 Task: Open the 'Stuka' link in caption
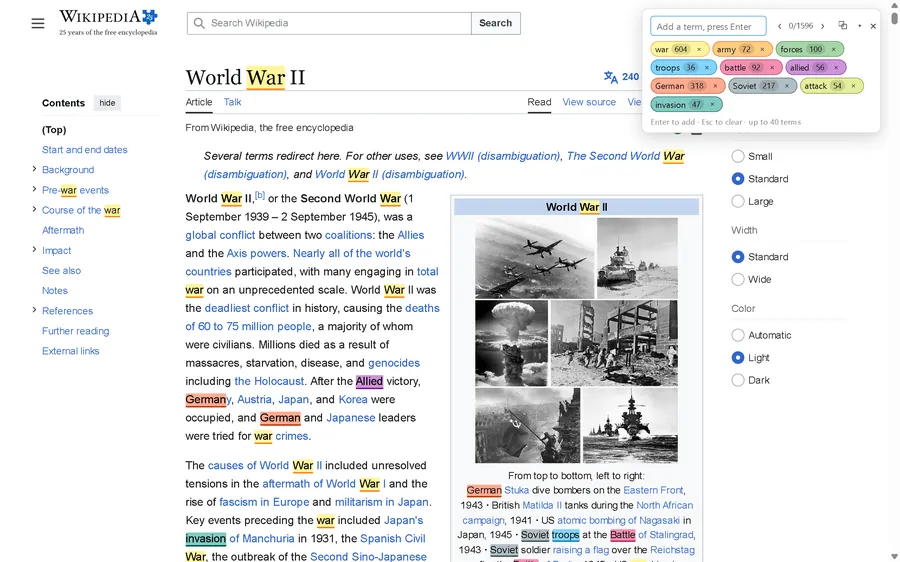click(x=517, y=490)
